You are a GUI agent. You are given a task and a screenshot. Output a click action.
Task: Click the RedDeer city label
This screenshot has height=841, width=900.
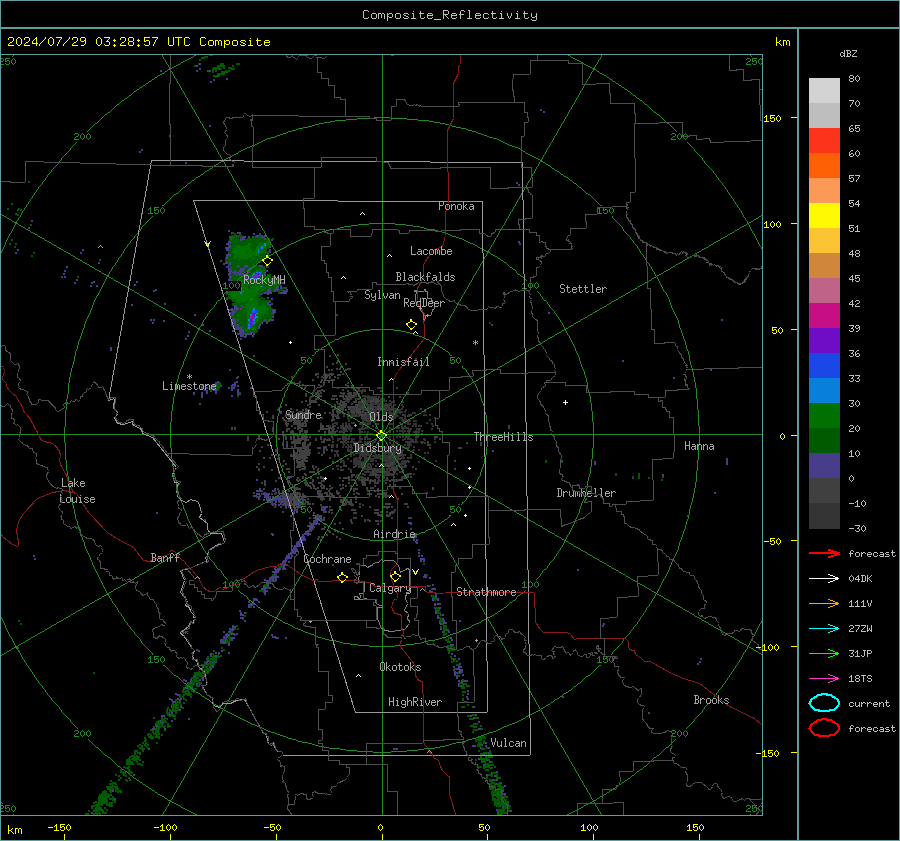(424, 303)
